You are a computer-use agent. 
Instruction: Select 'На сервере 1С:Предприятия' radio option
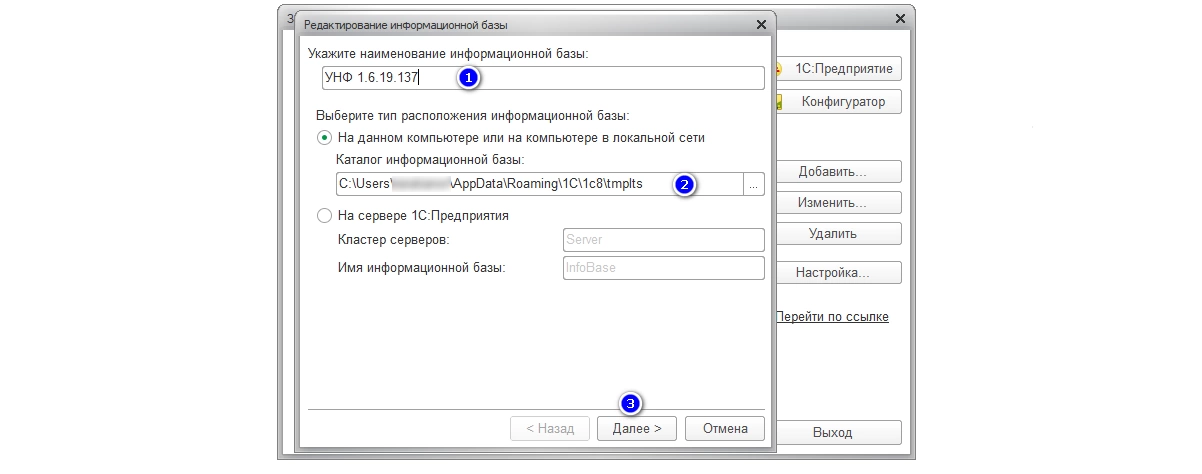tap(323, 215)
